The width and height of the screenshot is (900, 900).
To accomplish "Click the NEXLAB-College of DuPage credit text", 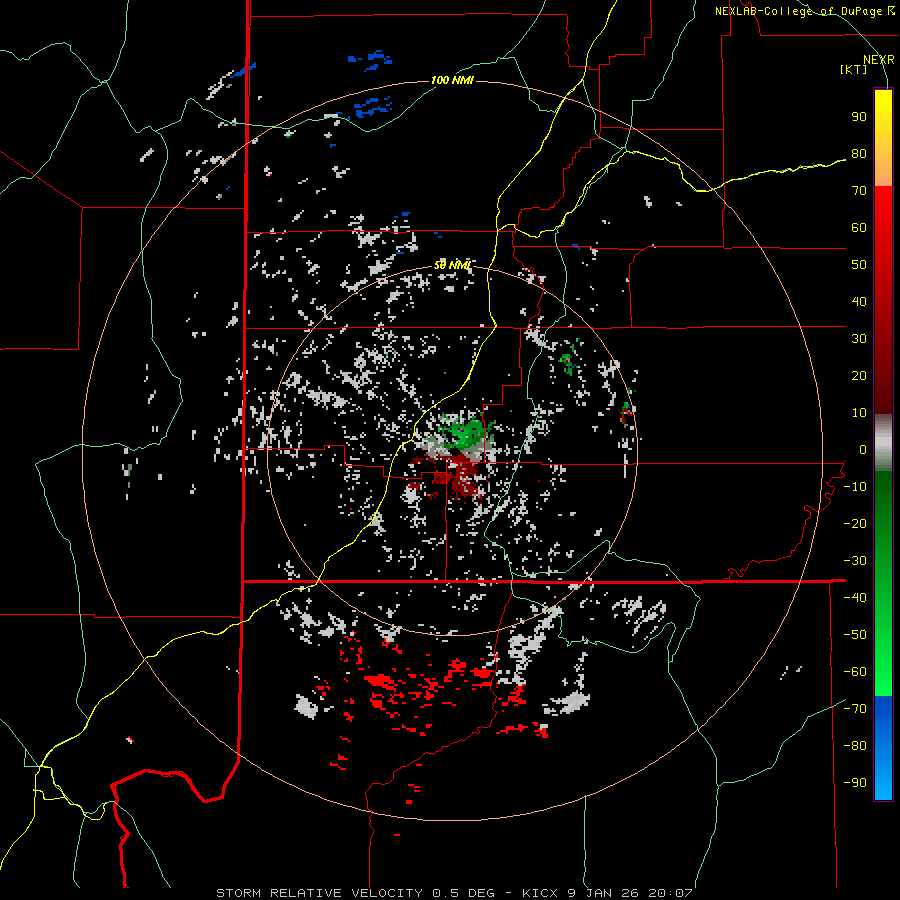I will 804,11.
